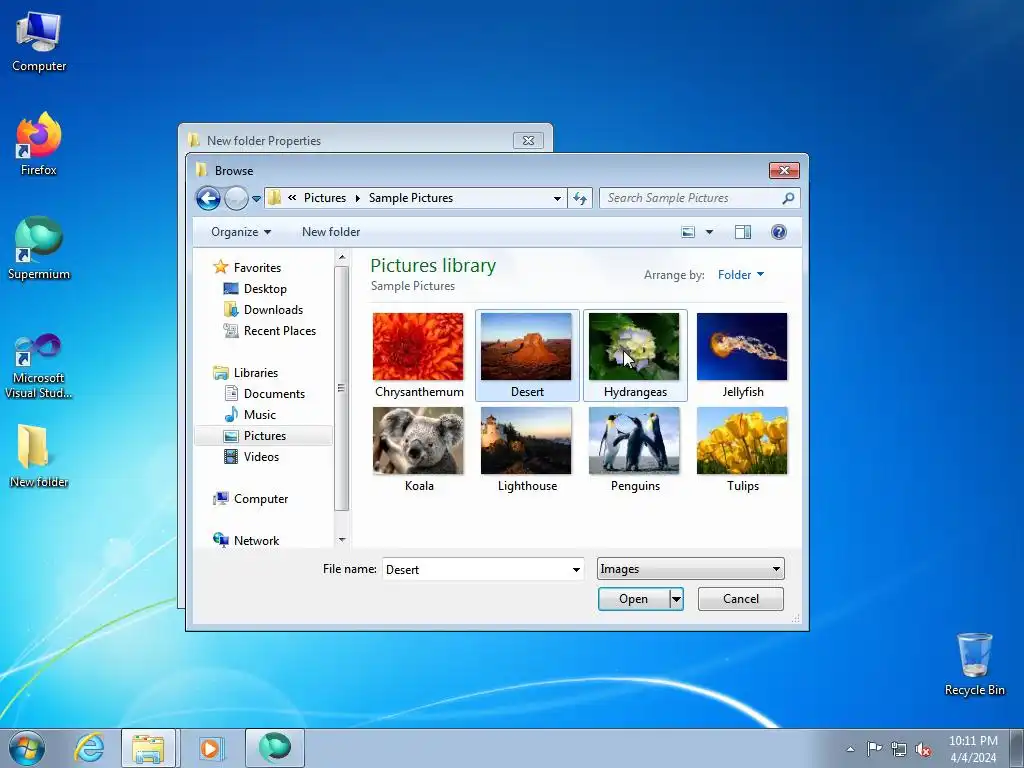The height and width of the screenshot is (768, 1024).
Task: Click the Open button
Action: [633, 599]
